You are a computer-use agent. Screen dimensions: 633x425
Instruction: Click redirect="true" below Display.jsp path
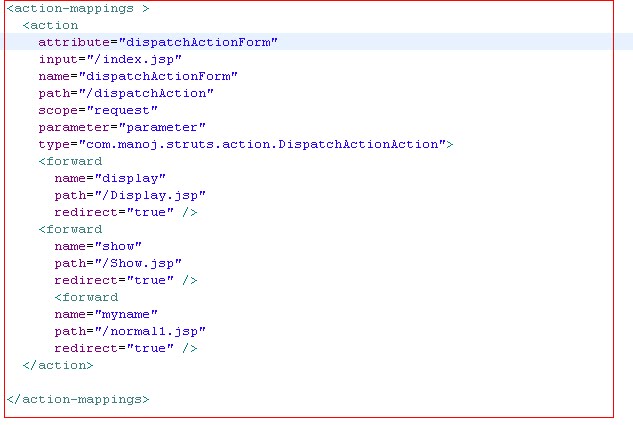click(126, 212)
